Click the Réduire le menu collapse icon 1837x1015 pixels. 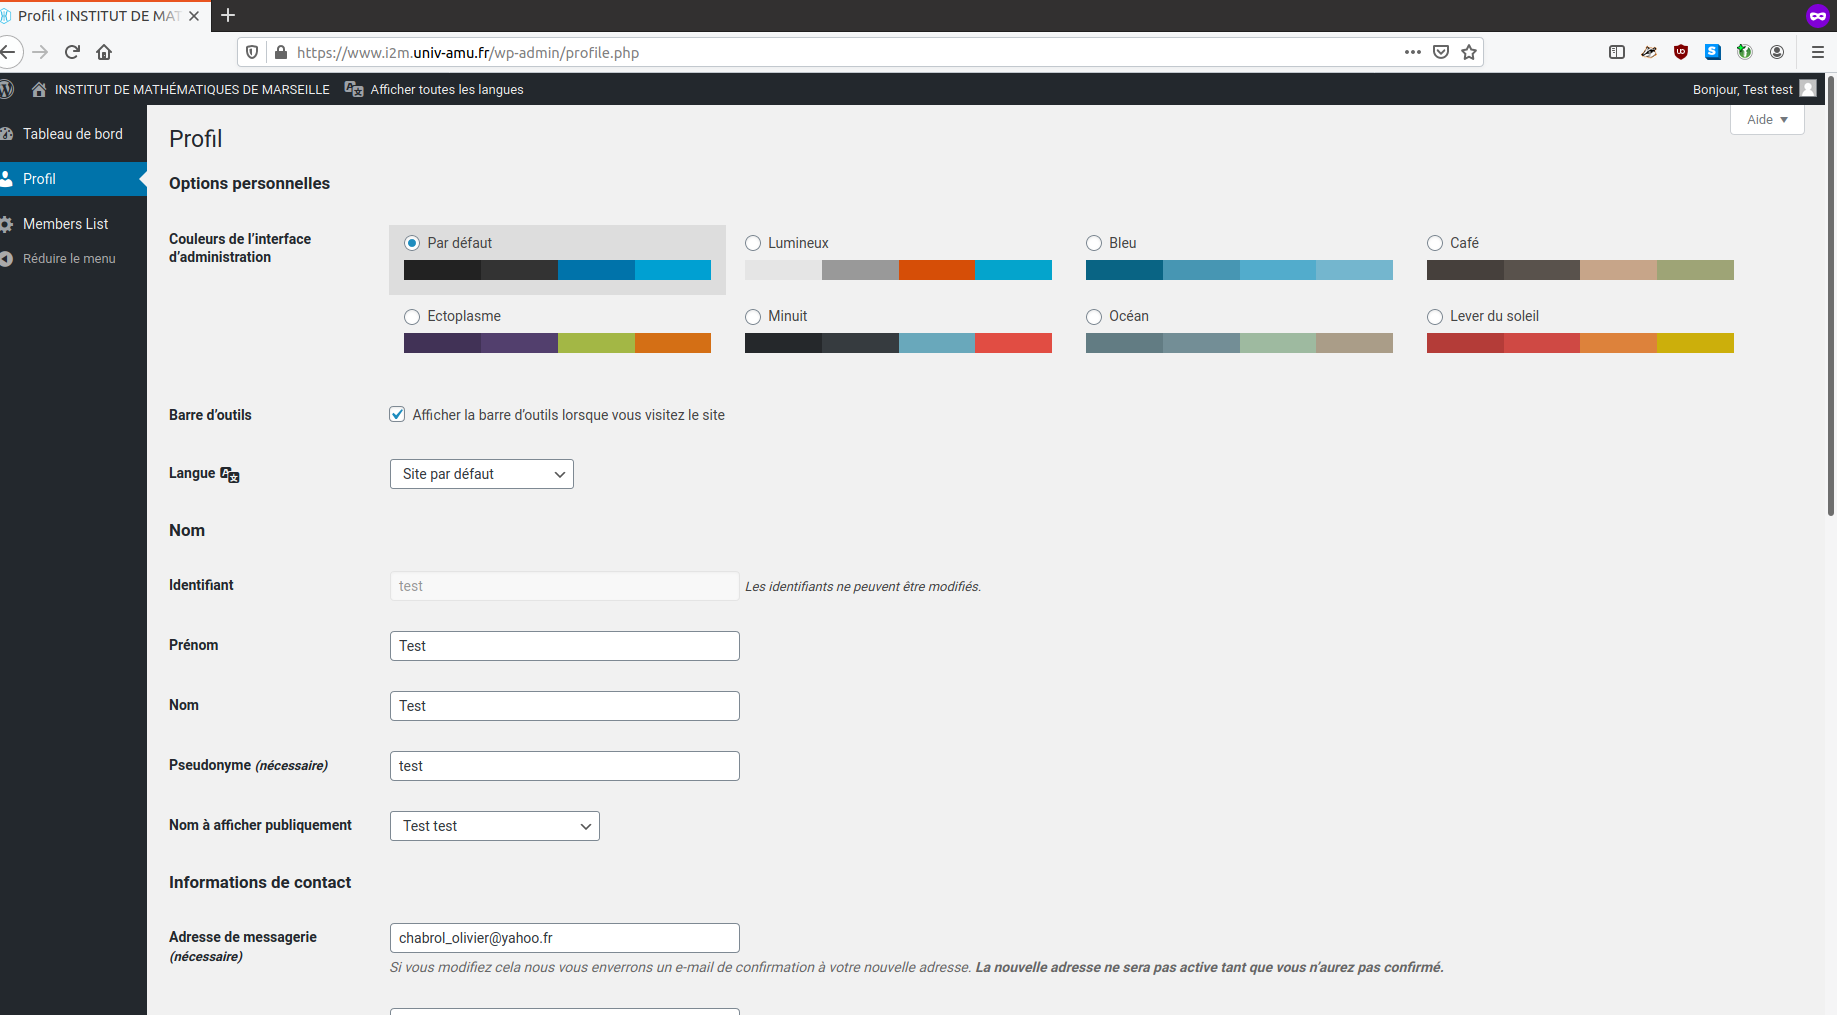coord(7,258)
